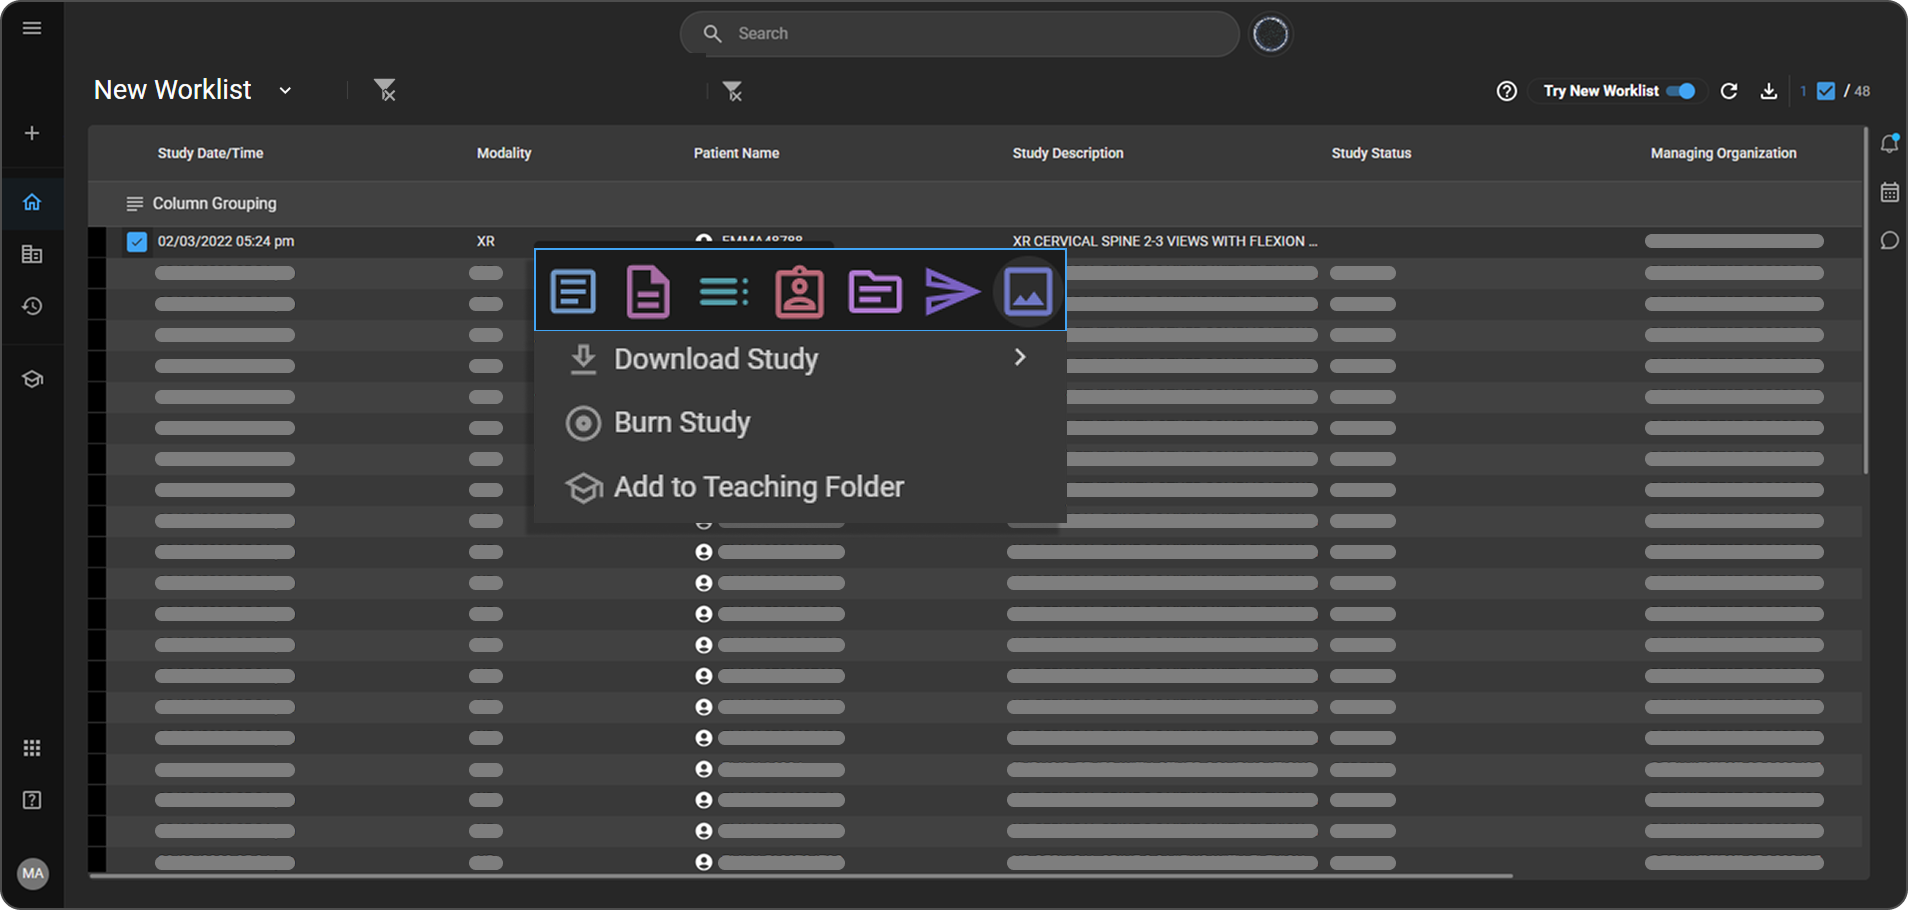This screenshot has height=910, width=1908.
Task: Select Burn Study from context menu
Action: [682, 423]
